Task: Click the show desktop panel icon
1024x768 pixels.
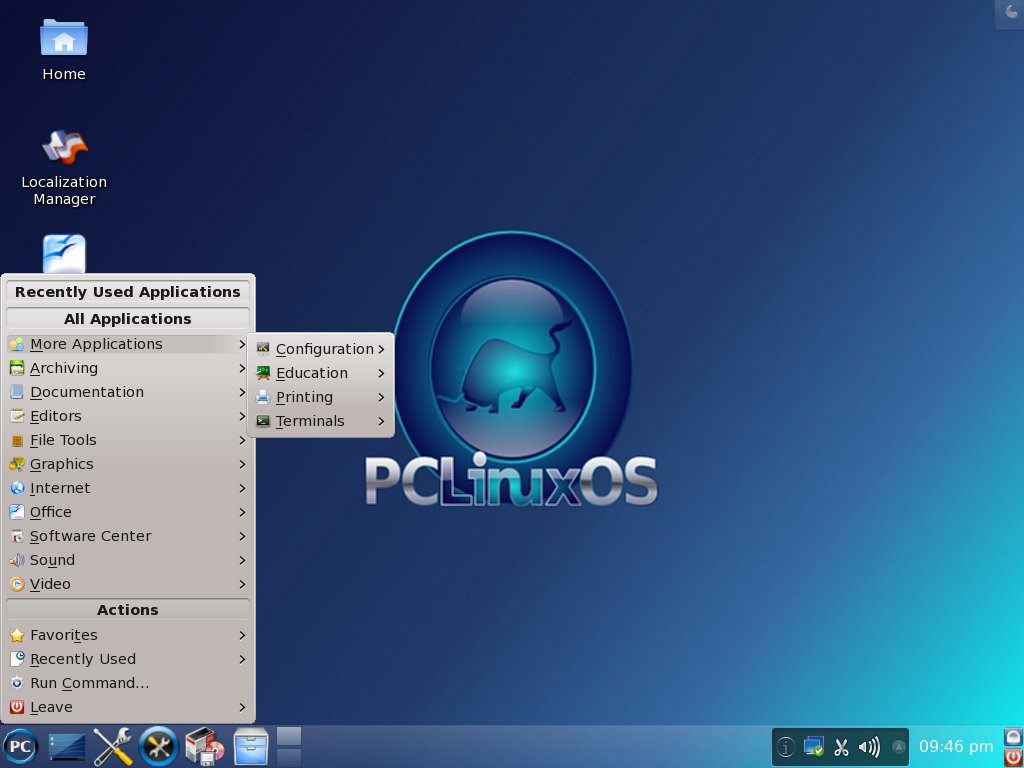Action: pyautogui.click(x=67, y=747)
